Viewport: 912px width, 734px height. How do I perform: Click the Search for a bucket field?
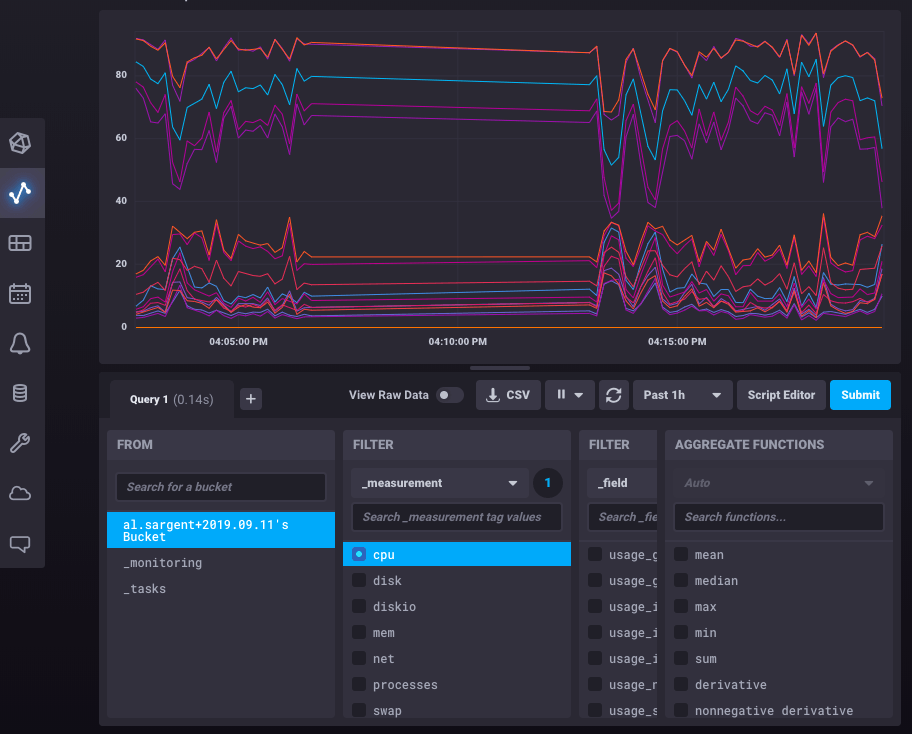pos(220,487)
